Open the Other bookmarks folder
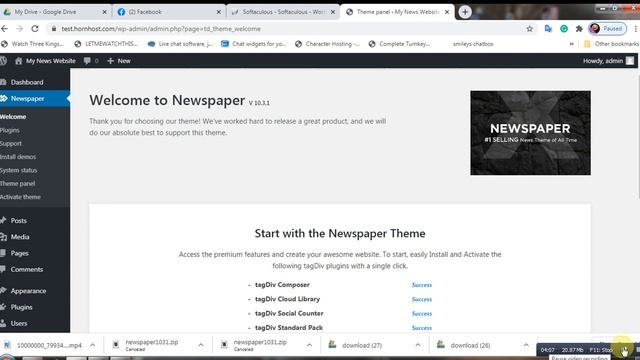The height and width of the screenshot is (360, 640). pyautogui.click(x=611, y=44)
